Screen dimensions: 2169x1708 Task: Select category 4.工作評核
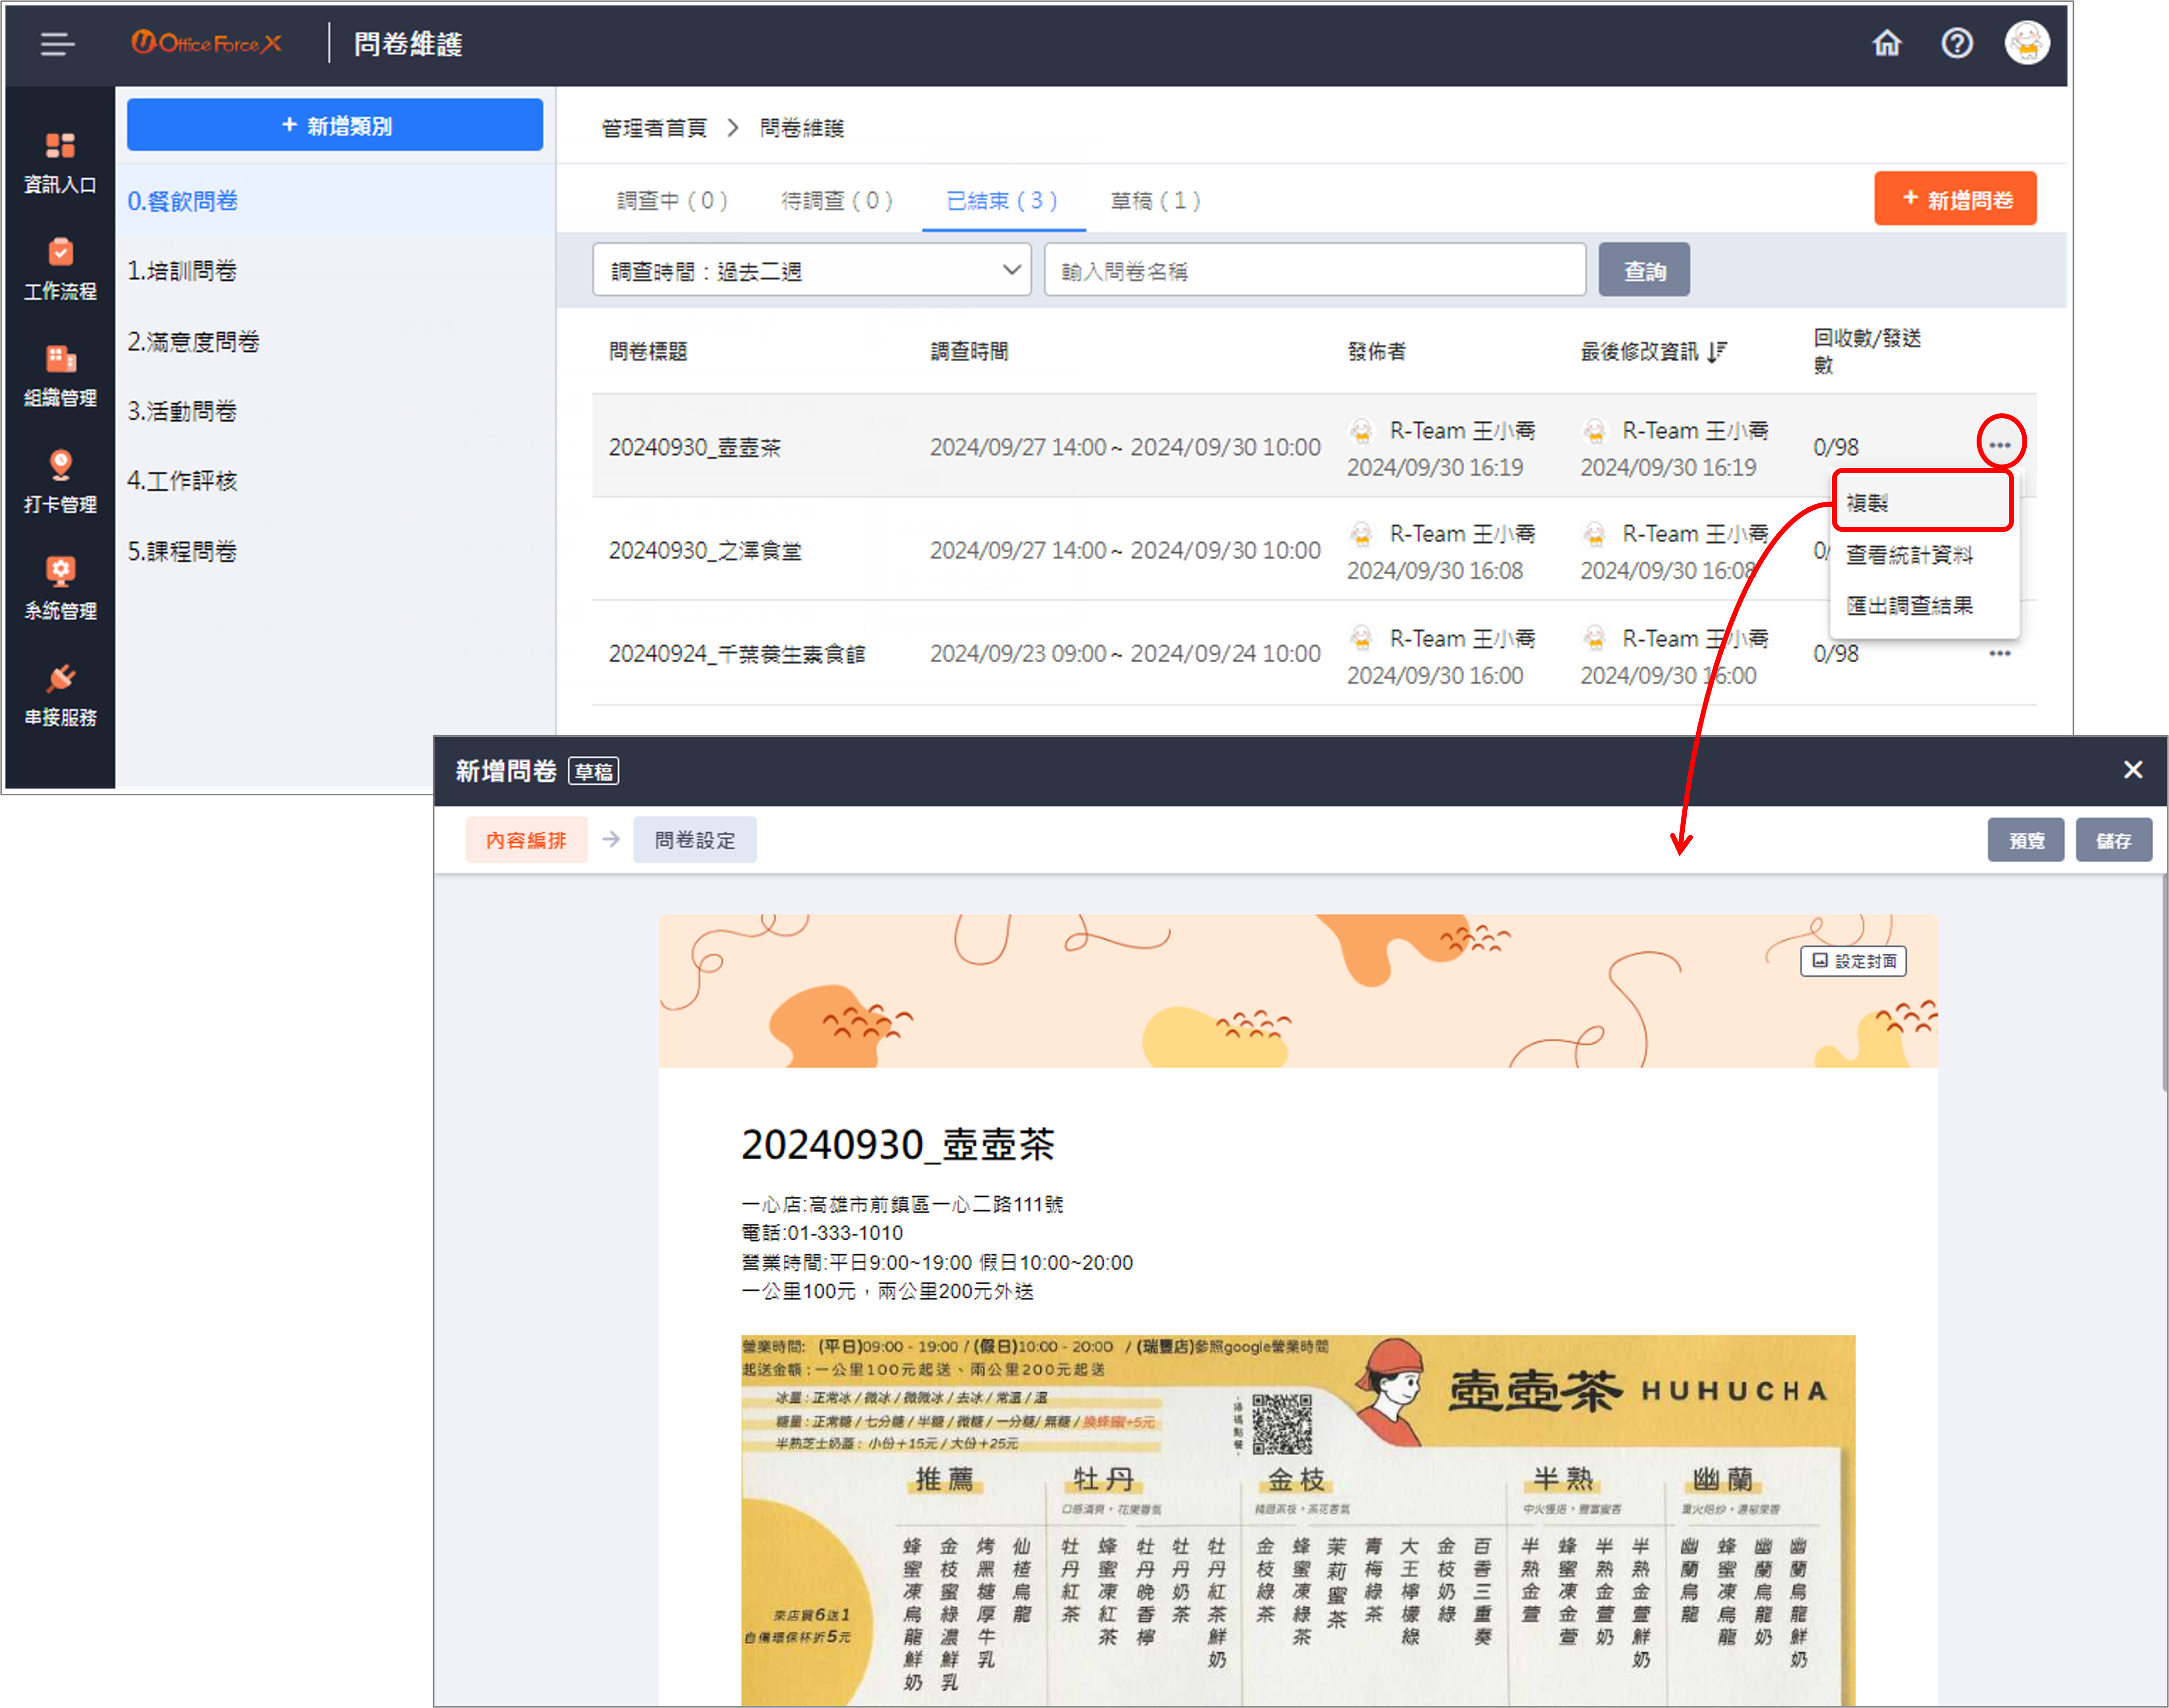pyautogui.click(x=335, y=481)
